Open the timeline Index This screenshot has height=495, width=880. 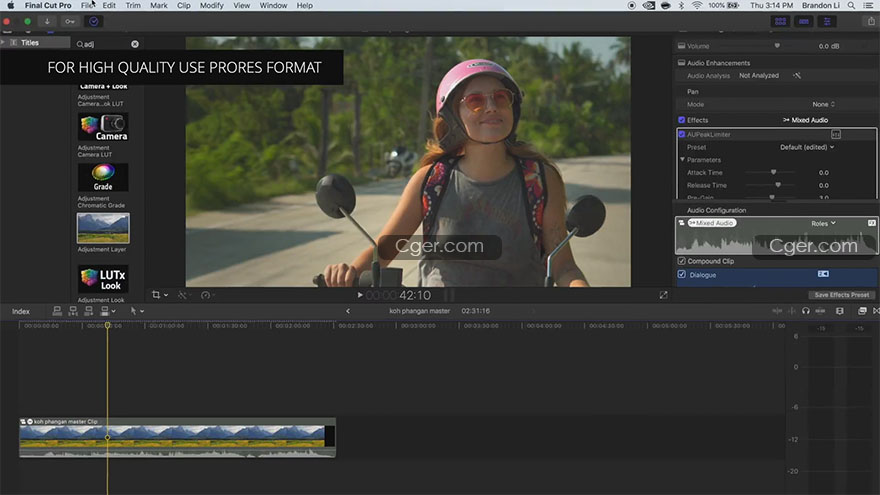[21, 311]
